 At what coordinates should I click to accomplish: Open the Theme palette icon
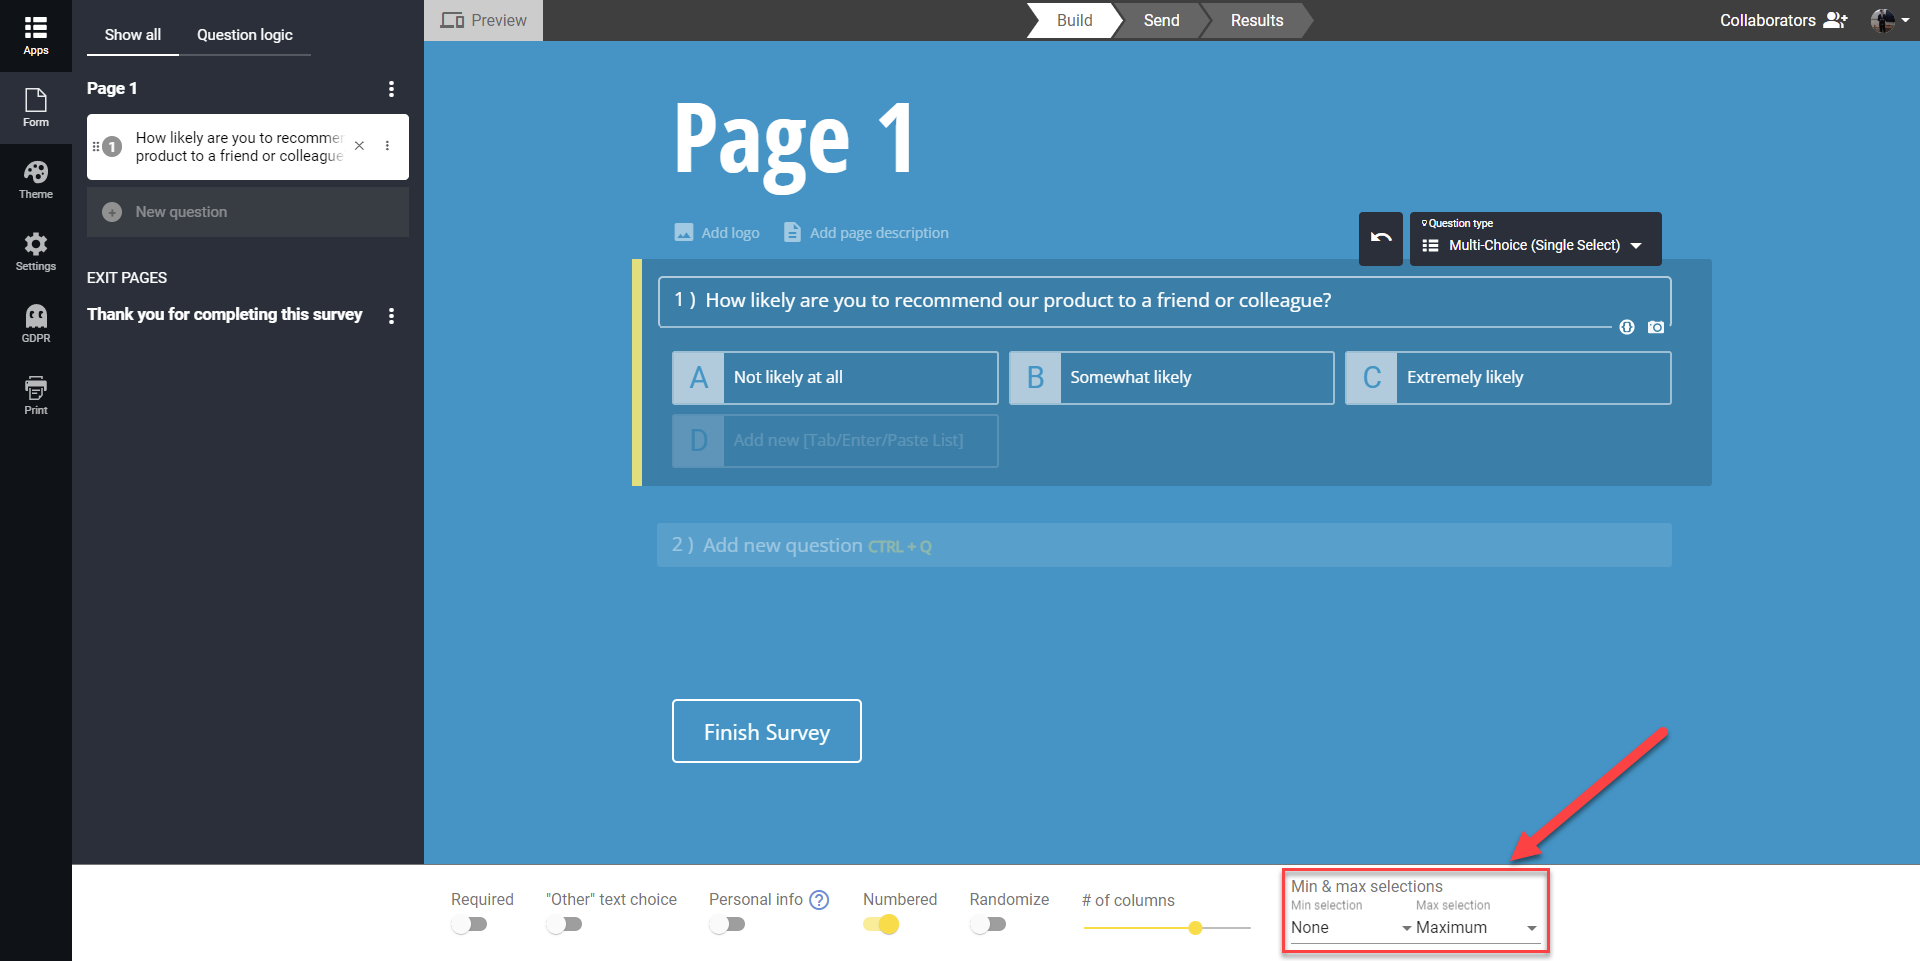click(36, 172)
